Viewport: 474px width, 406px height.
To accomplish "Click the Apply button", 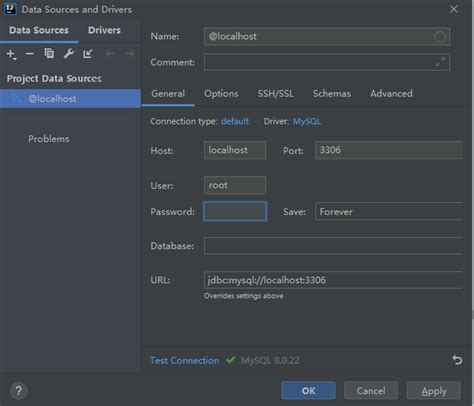I will point(434,391).
